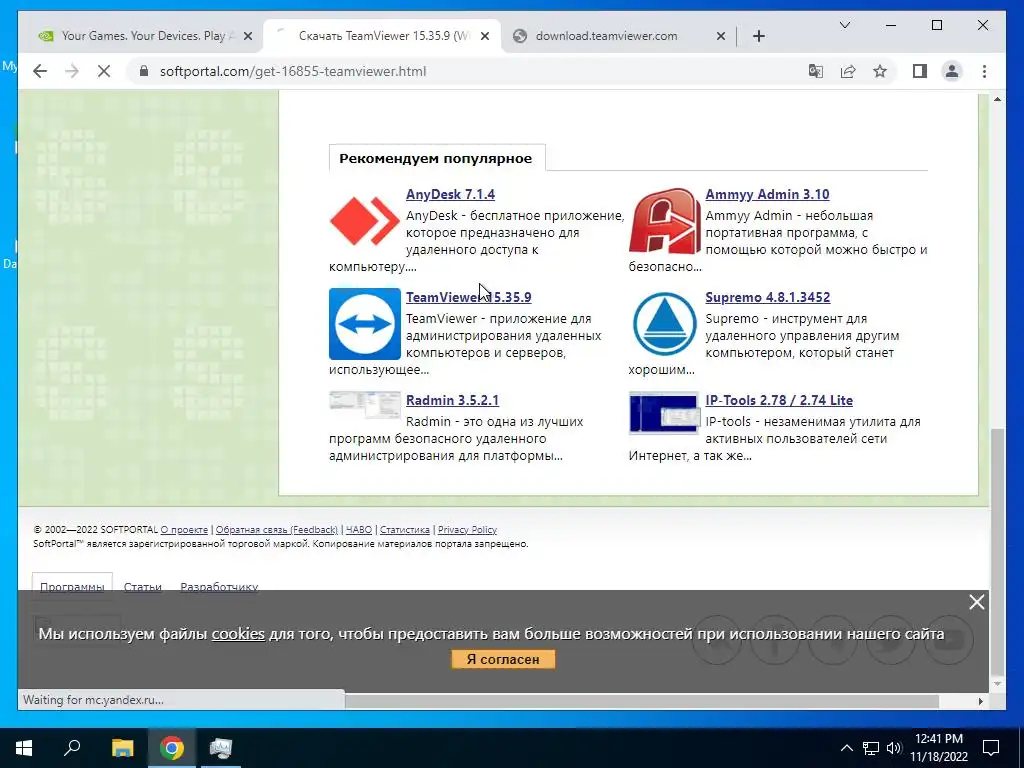
Task: Open the Radmin screenshot thumbnail
Action: 364,405
